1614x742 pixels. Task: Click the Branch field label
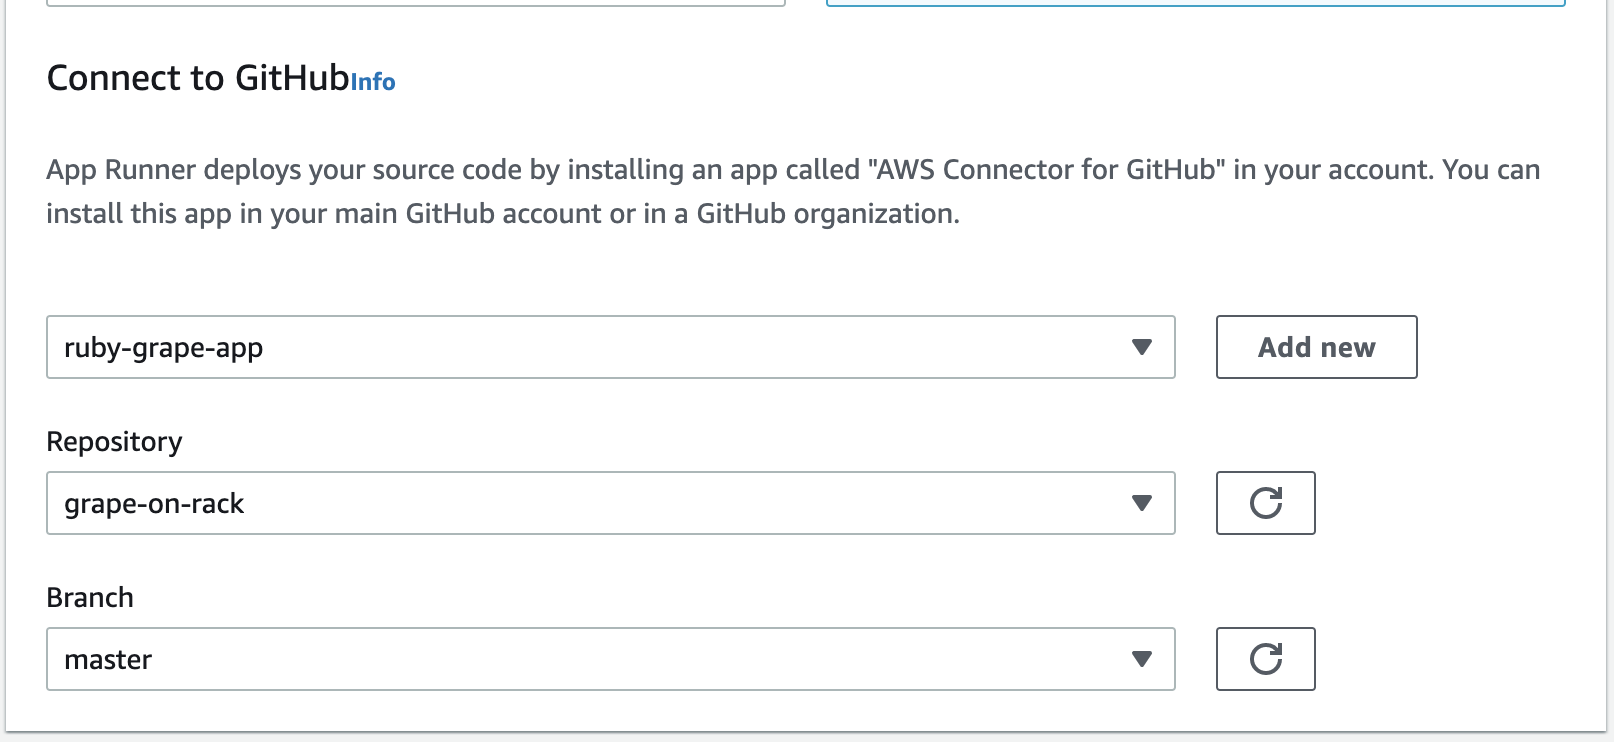[x=90, y=597]
